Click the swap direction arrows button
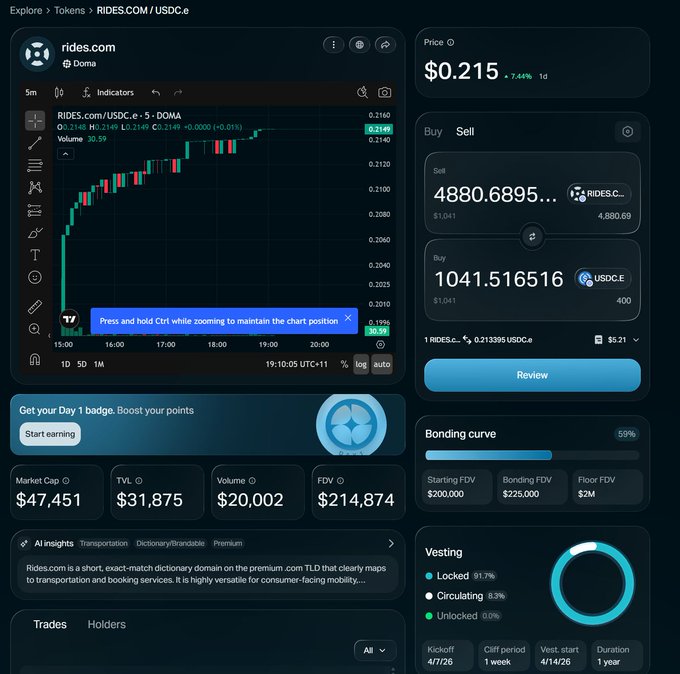The width and height of the screenshot is (680, 674). [x=532, y=236]
